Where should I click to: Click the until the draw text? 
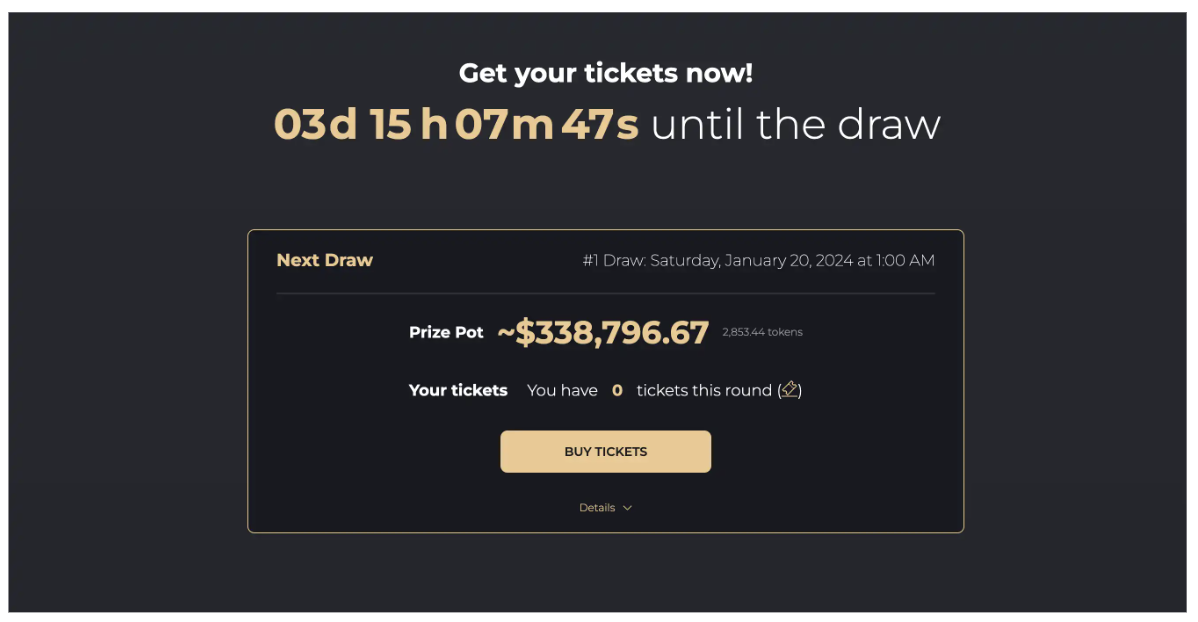coord(795,124)
